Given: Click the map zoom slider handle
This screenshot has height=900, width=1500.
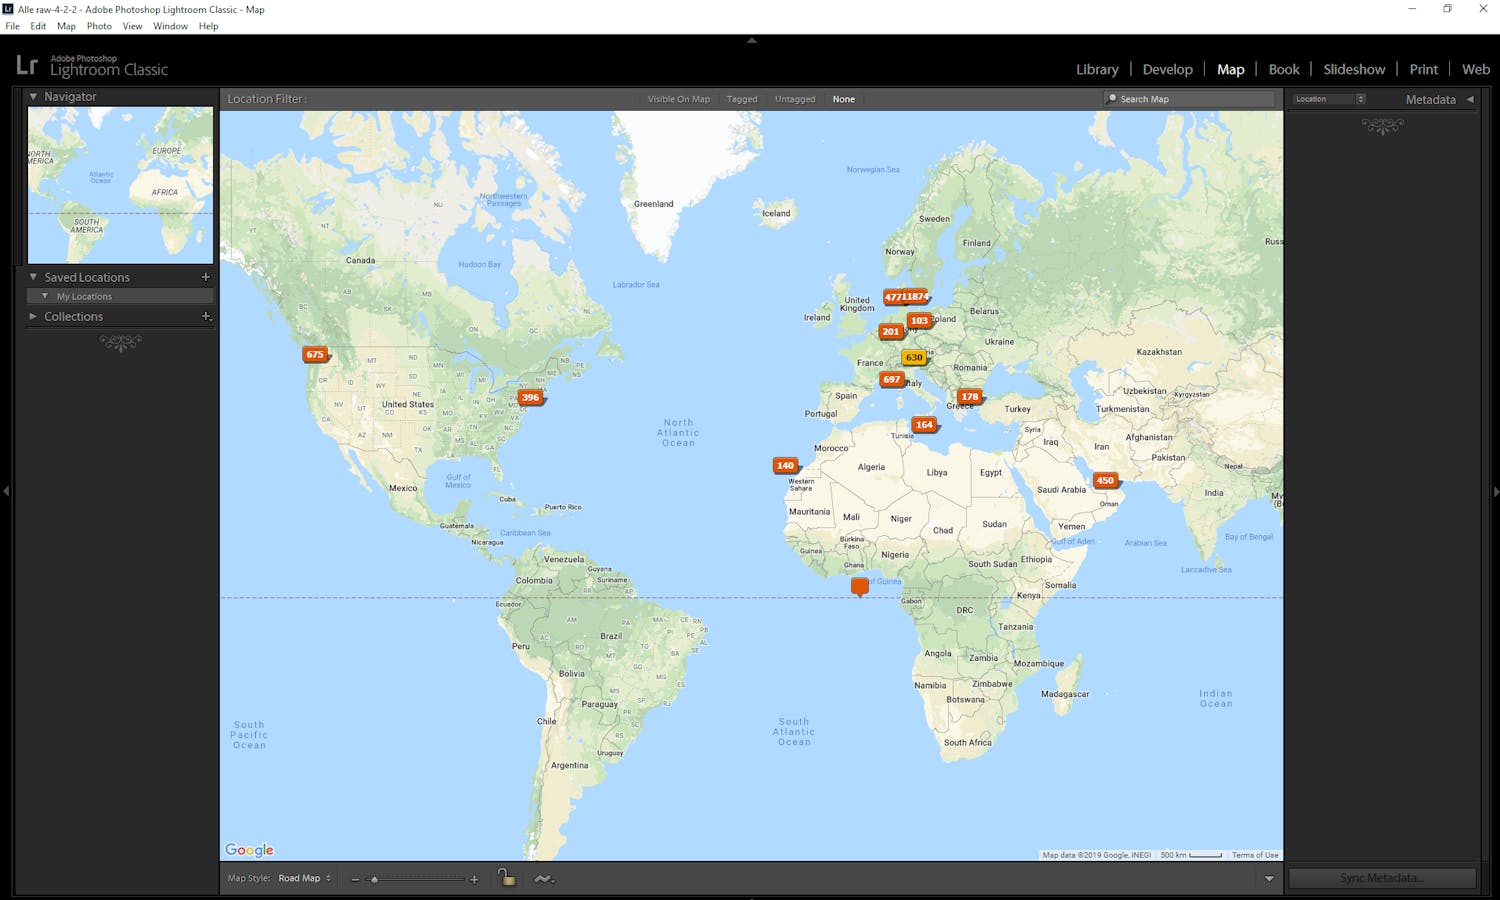Looking at the screenshot, I should pos(374,879).
